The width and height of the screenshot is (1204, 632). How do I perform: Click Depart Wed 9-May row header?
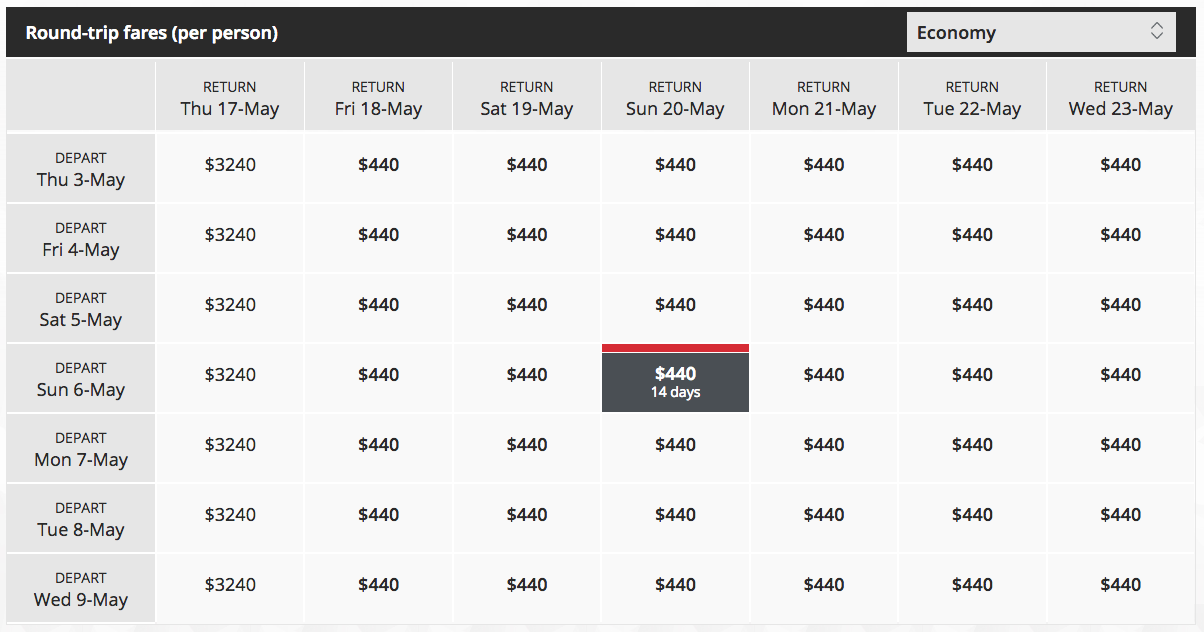(81, 588)
